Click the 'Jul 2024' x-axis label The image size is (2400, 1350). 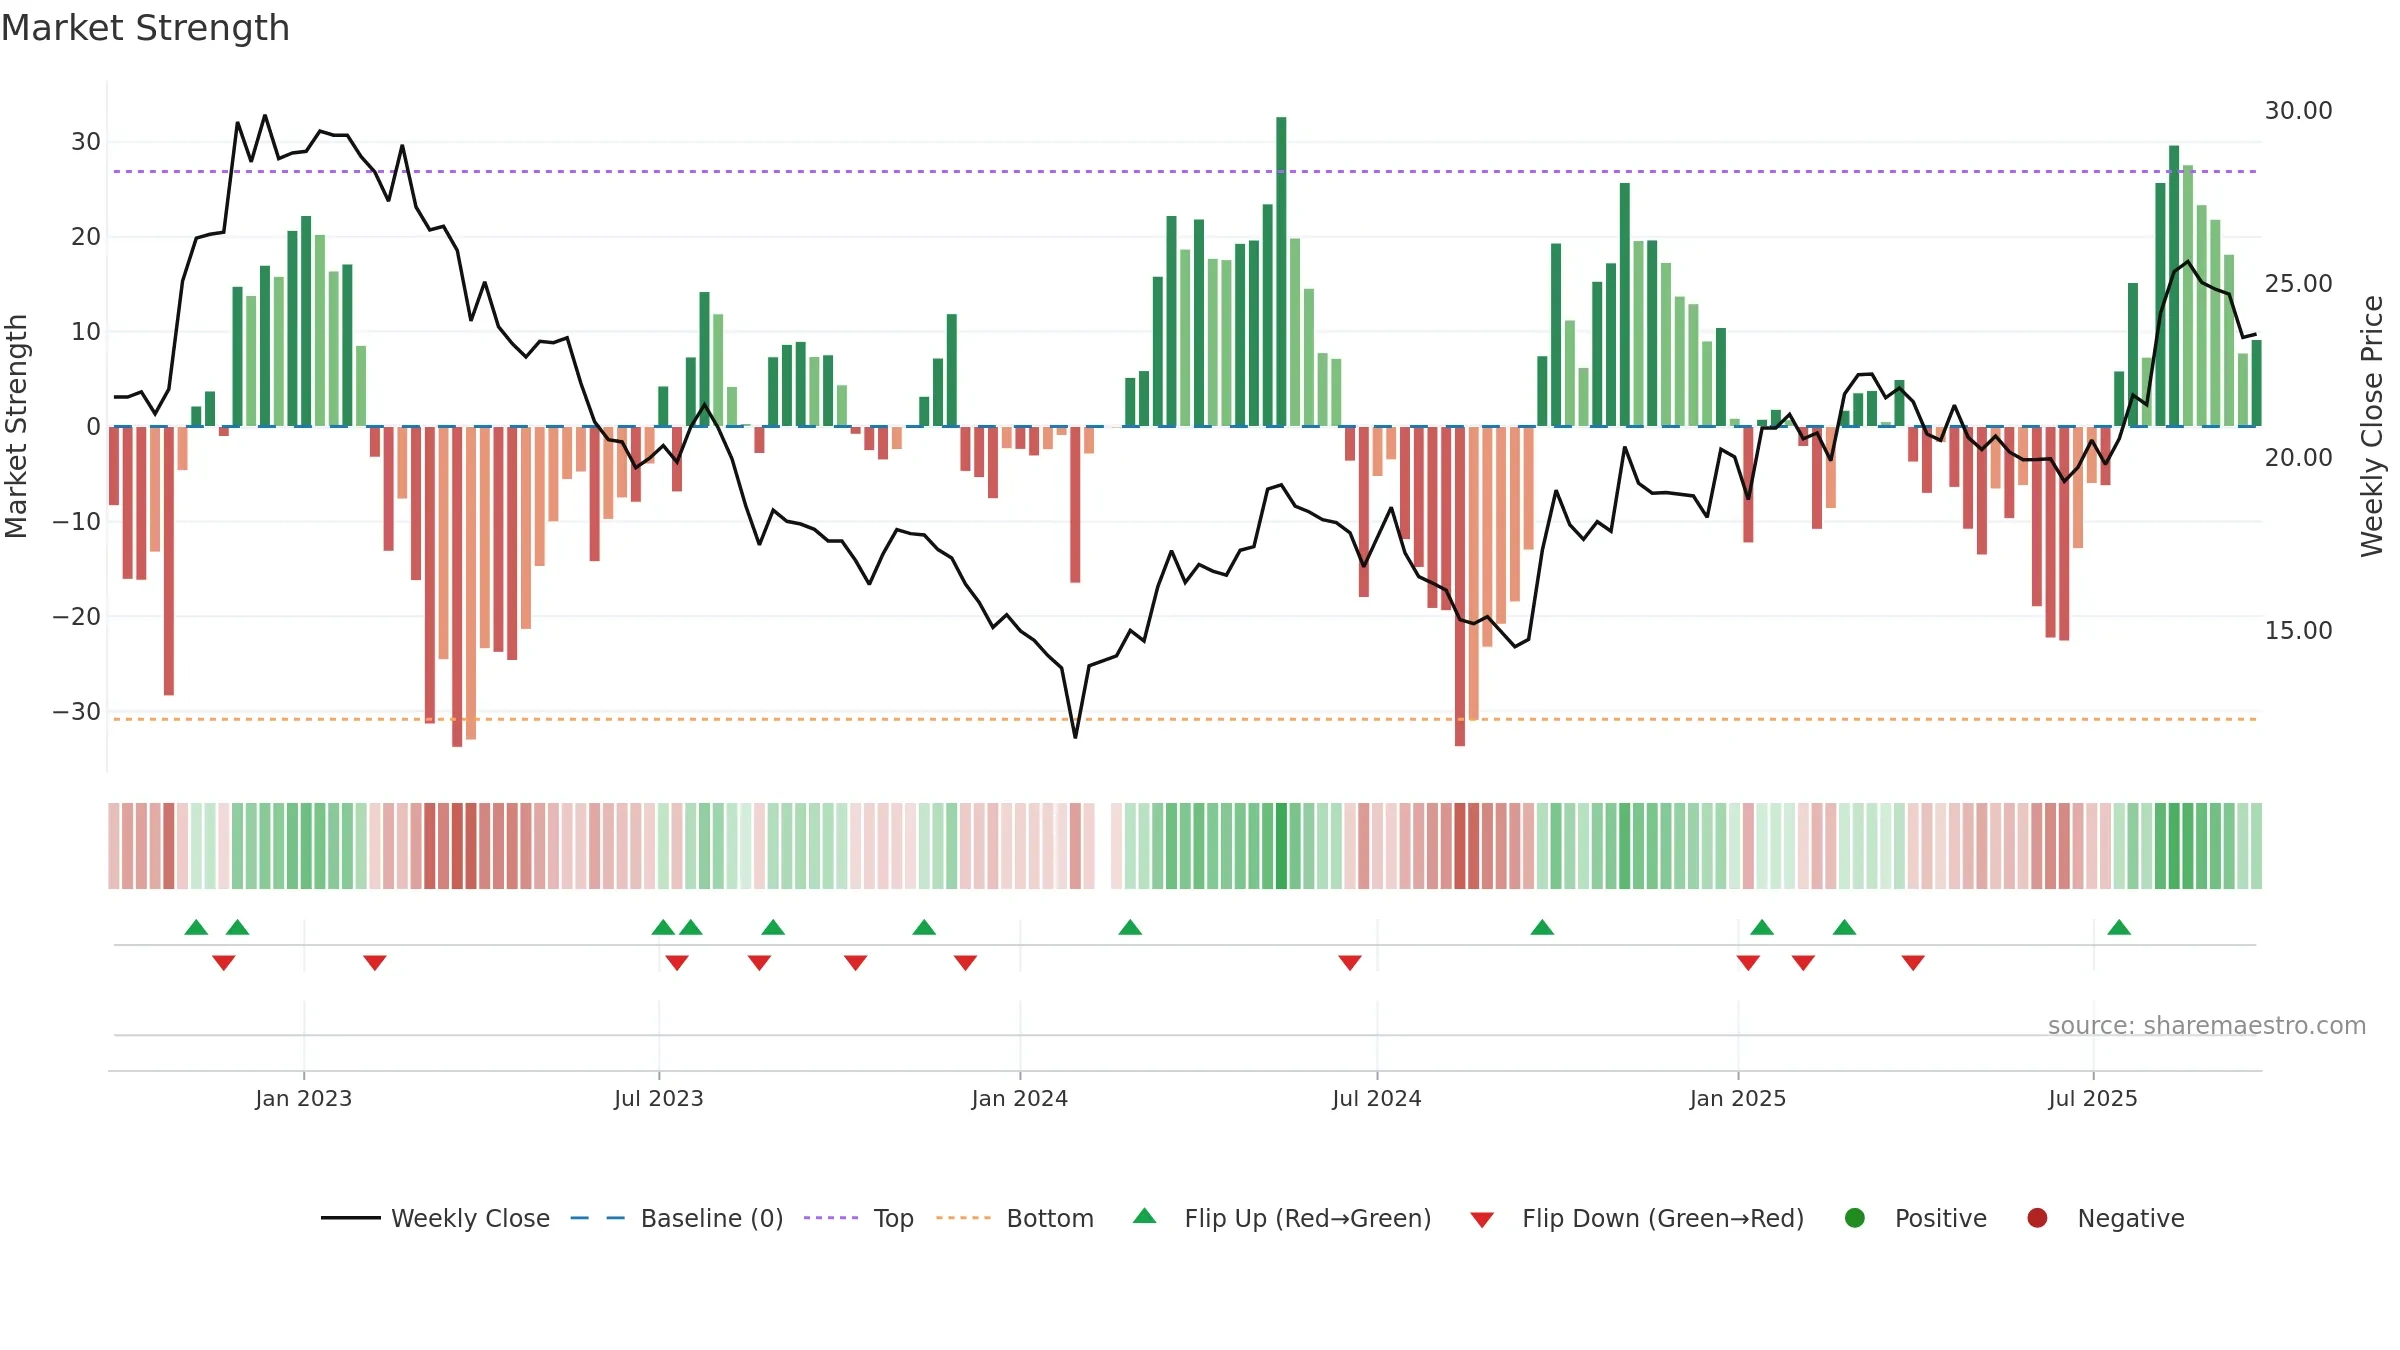tap(1377, 1098)
